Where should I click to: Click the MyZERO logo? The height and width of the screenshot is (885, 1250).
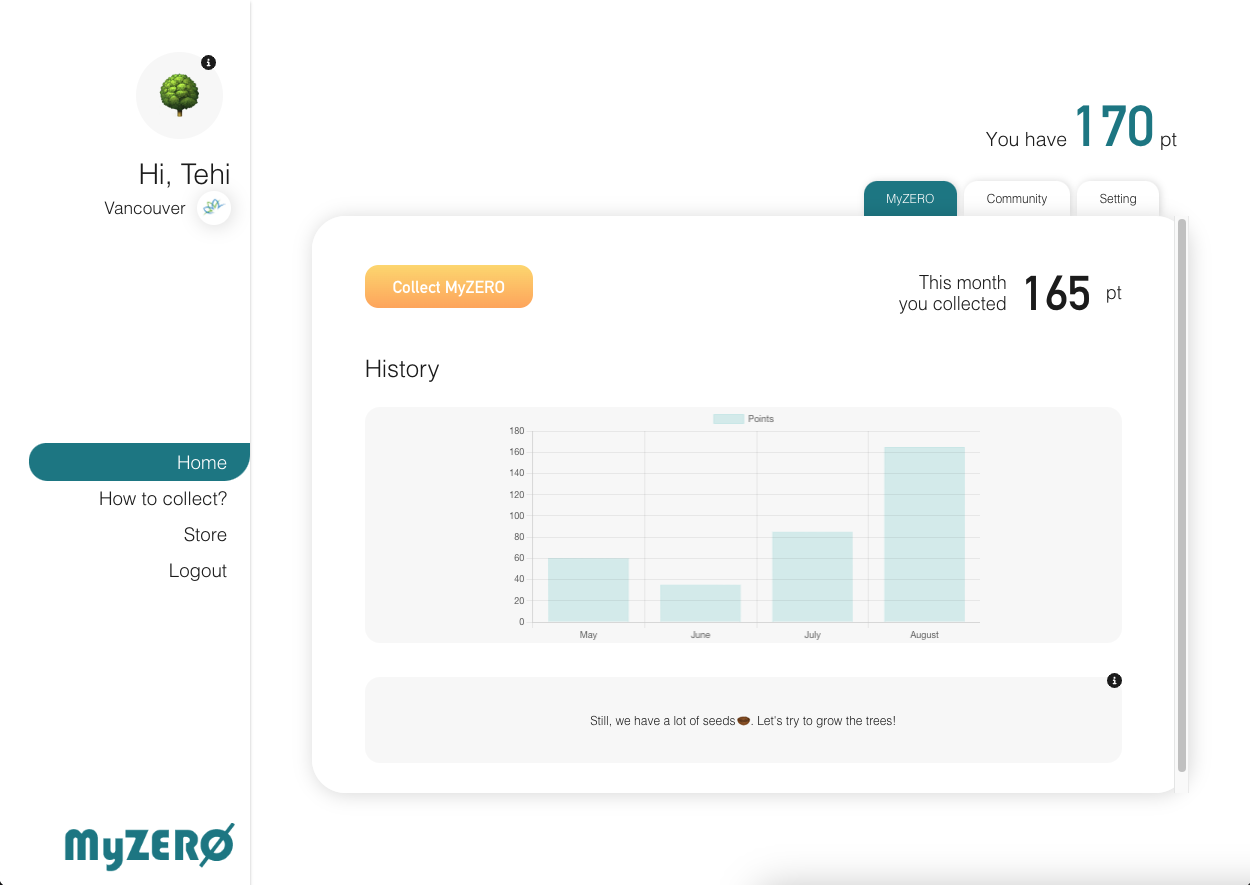tap(149, 846)
